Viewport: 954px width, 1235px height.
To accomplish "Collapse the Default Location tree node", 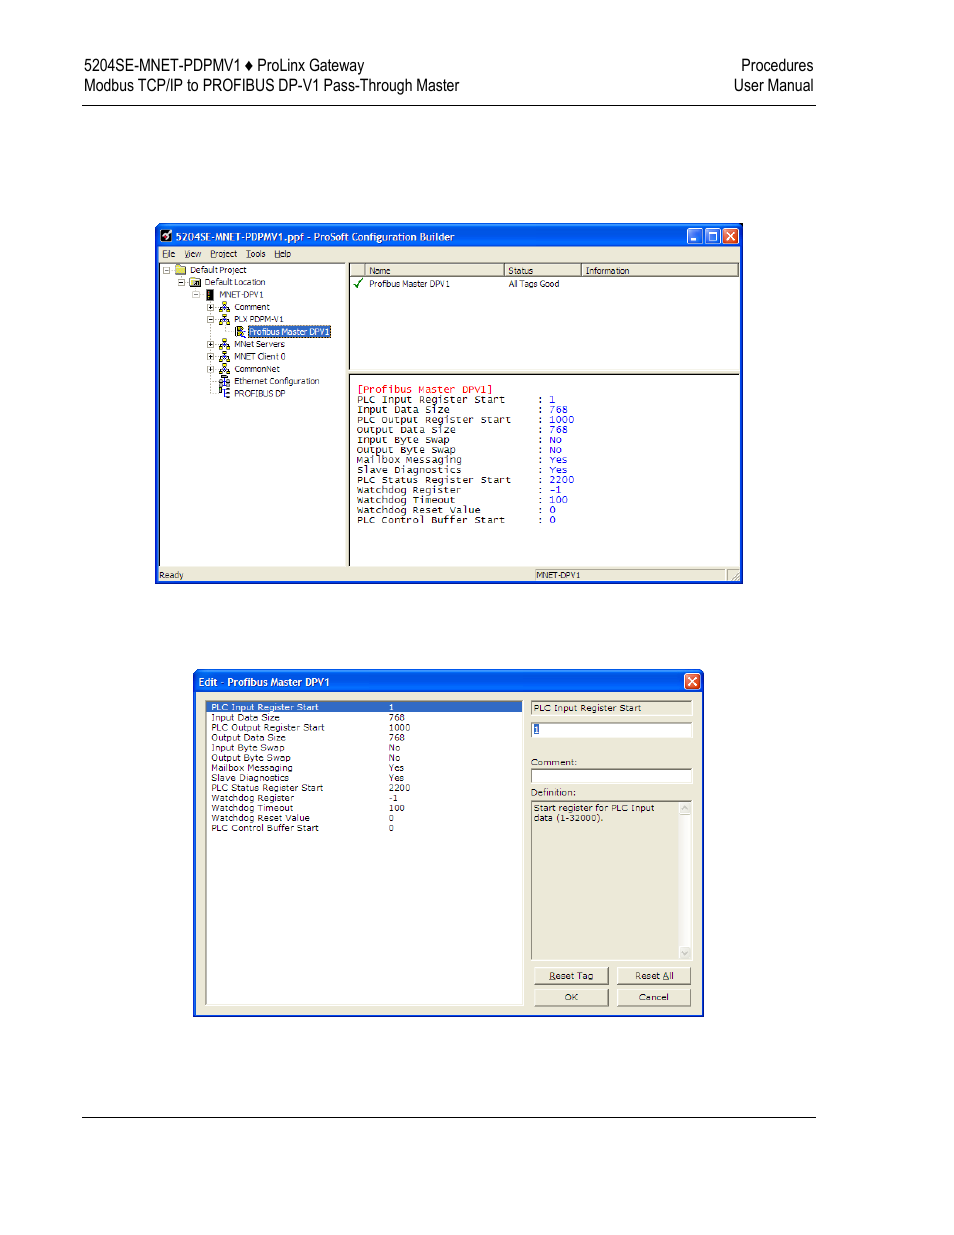I will click(182, 282).
